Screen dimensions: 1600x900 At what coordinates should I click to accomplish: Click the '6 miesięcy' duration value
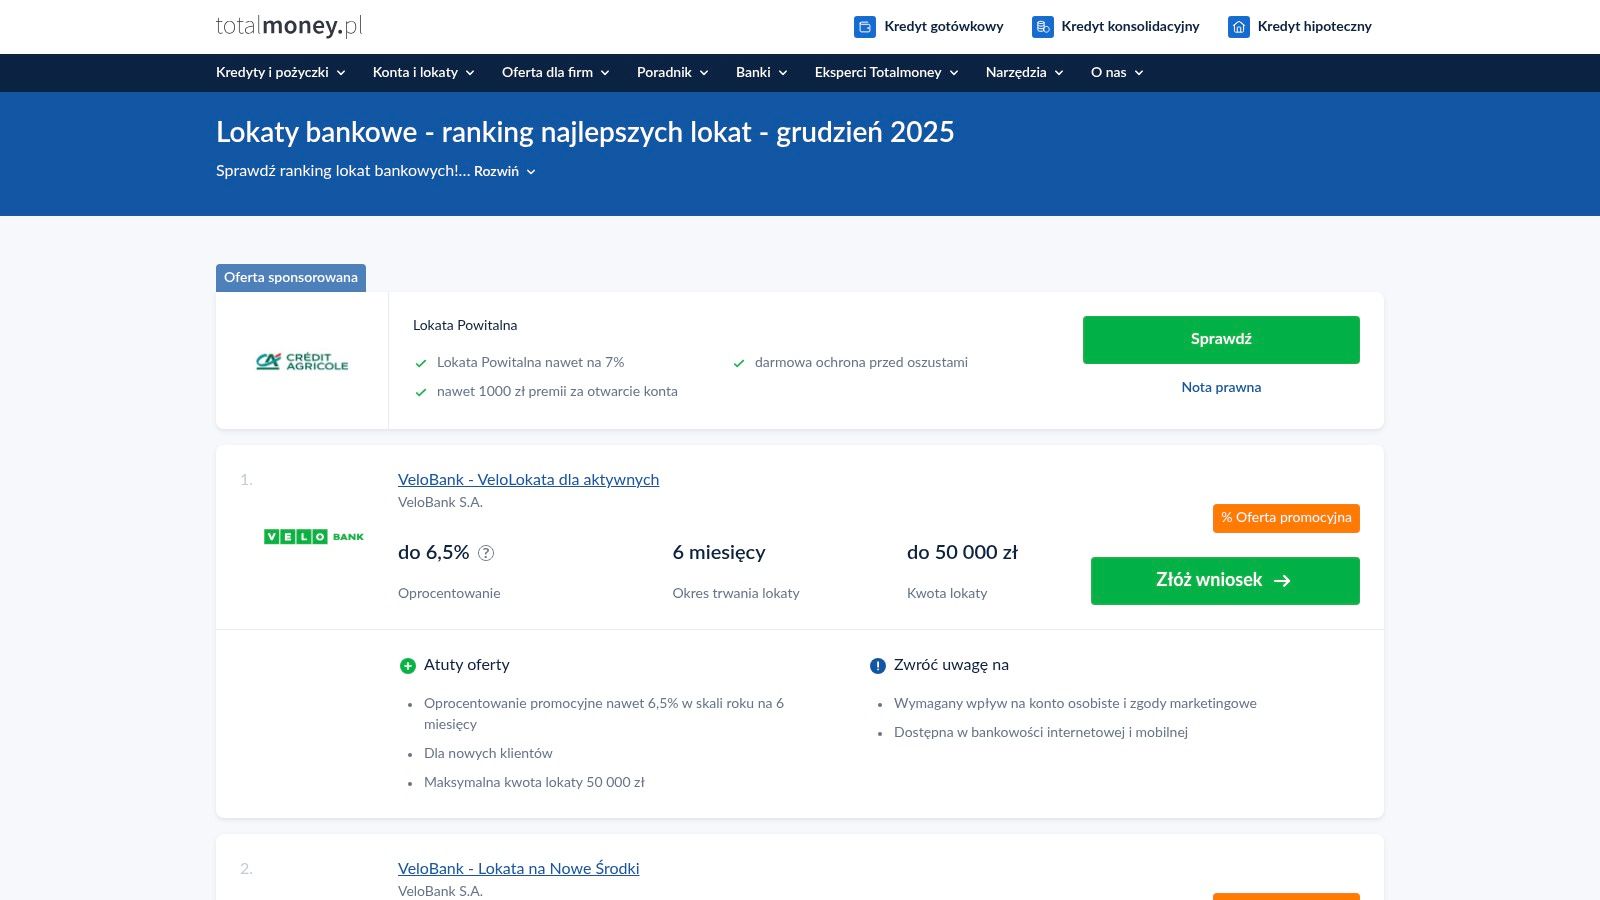pos(719,553)
